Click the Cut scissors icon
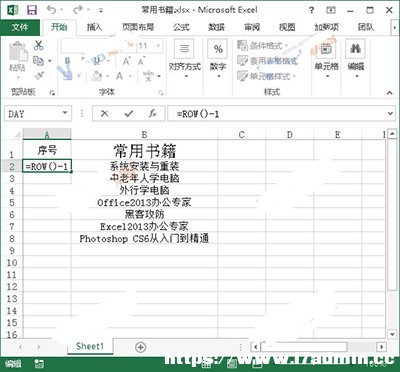Screen dimensions: 400x372 [x=39, y=45]
